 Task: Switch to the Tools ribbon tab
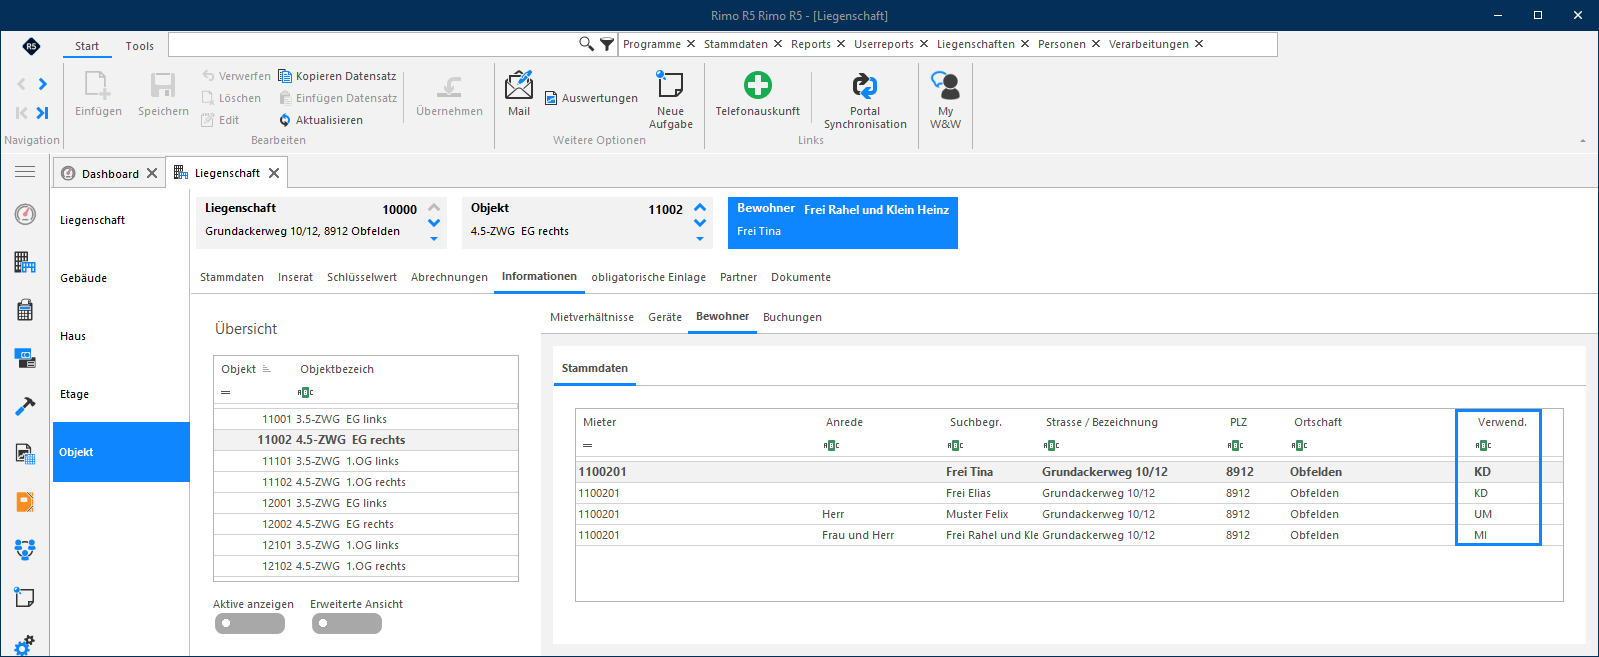(140, 46)
